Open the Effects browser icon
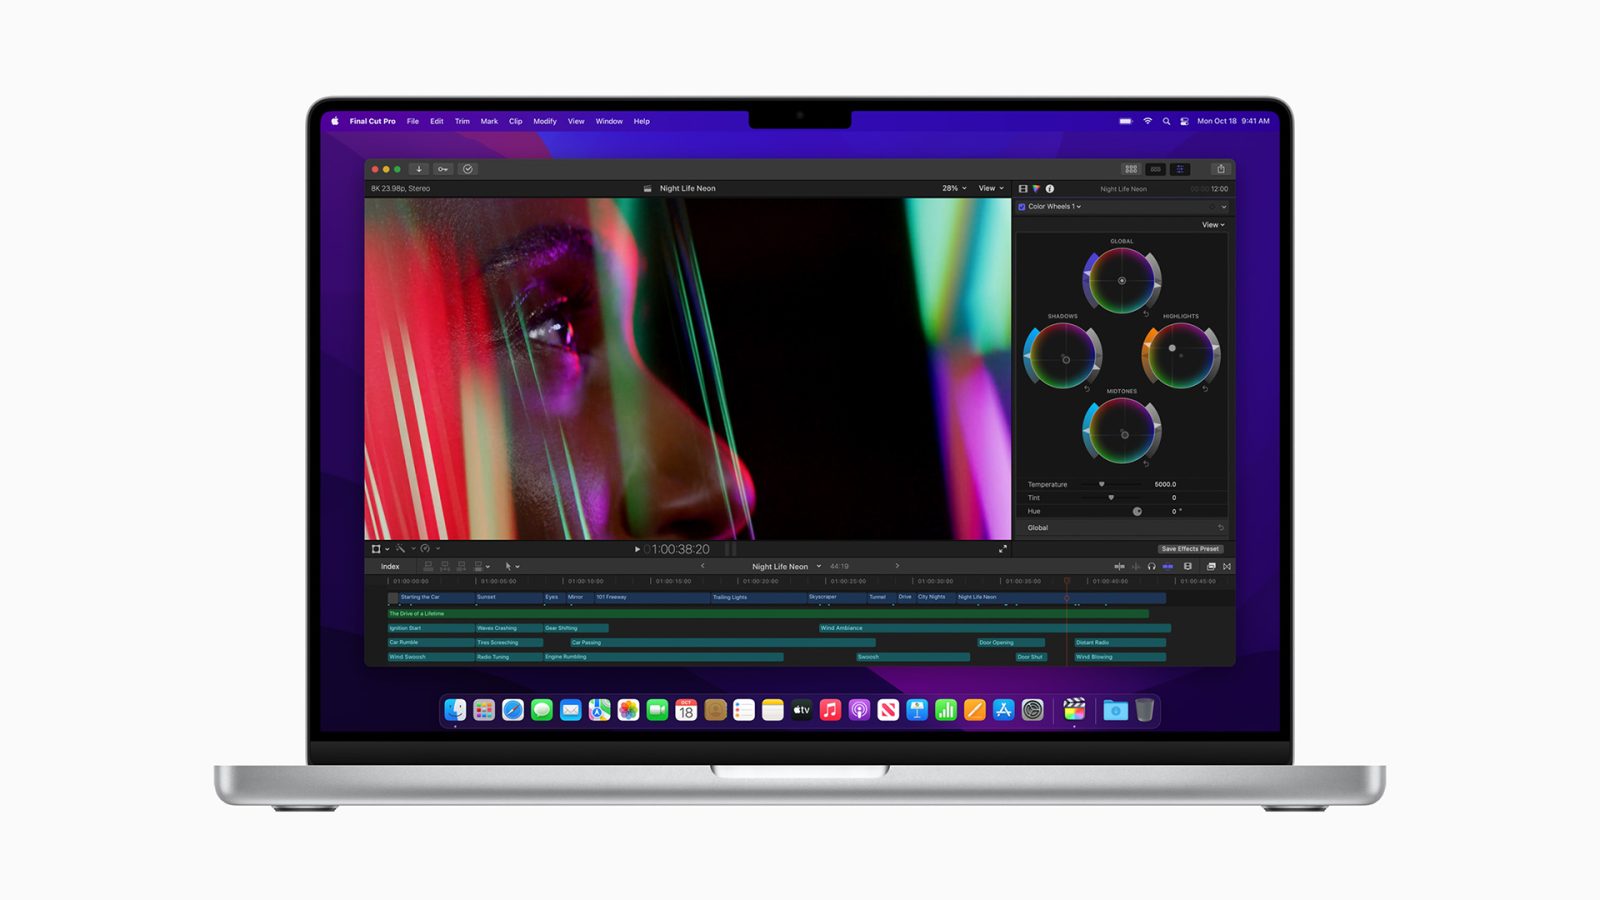The width and height of the screenshot is (1600, 900). click(x=1211, y=566)
